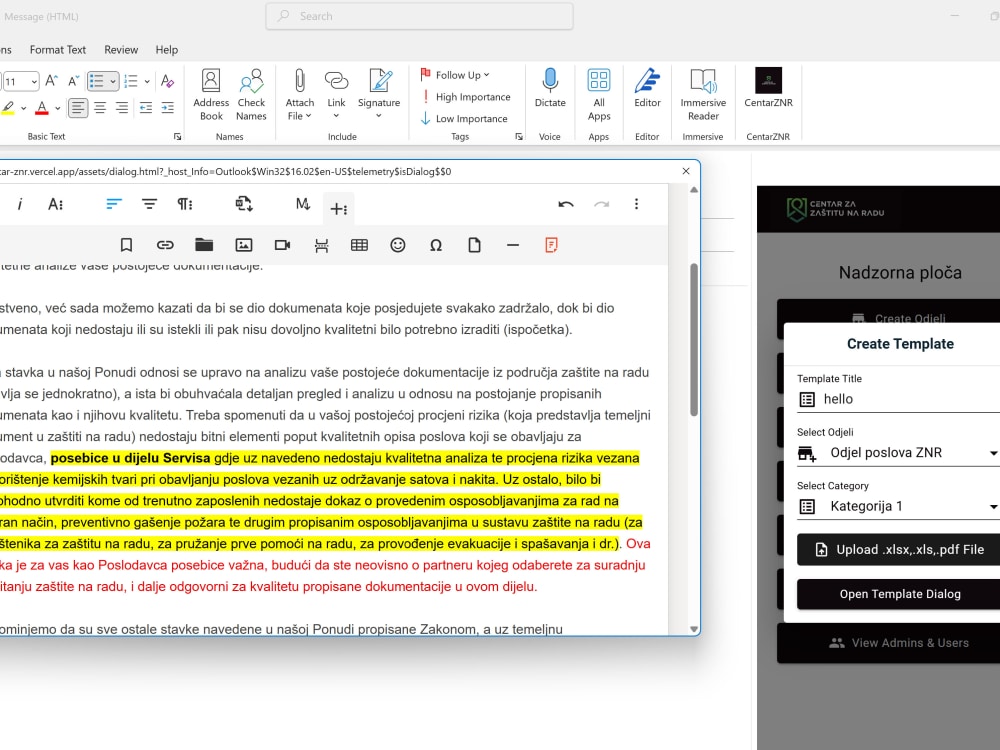
Task: Click the Template Title input field
Action: 899,399
